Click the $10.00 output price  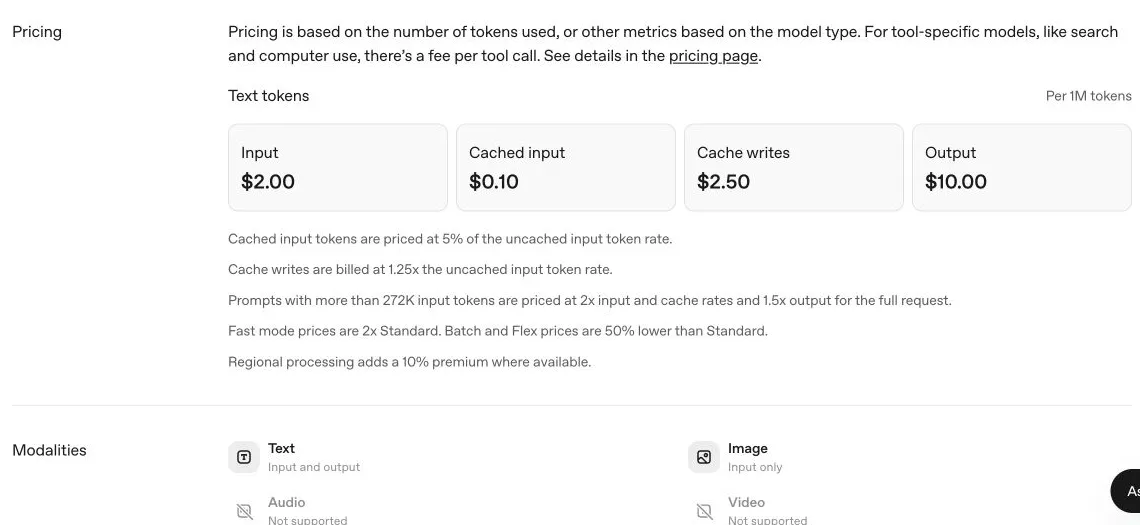(956, 182)
